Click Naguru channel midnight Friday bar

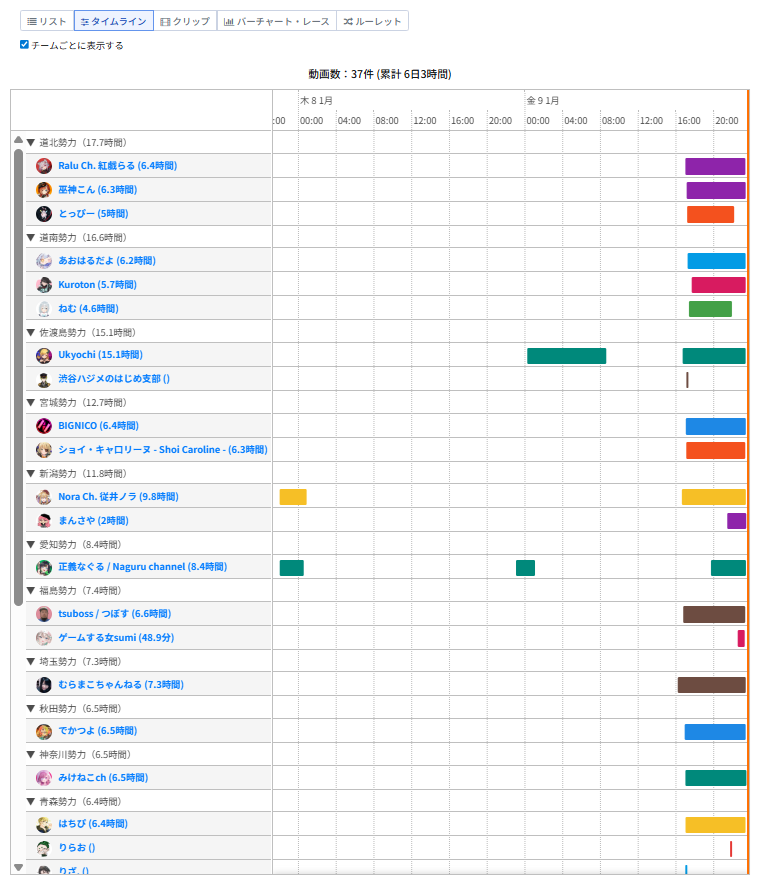(525, 568)
